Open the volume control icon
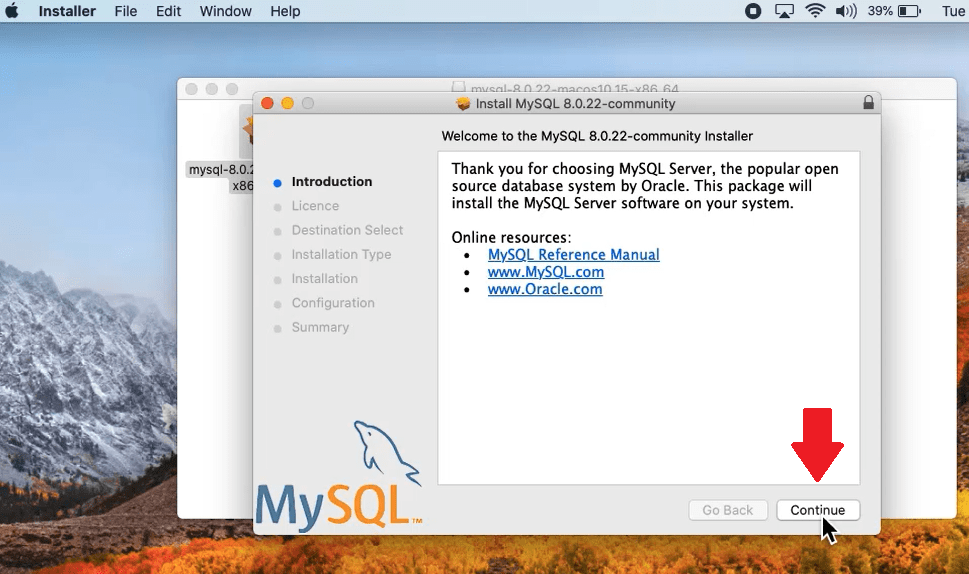Screen dimensions: 969x574 click(846, 11)
